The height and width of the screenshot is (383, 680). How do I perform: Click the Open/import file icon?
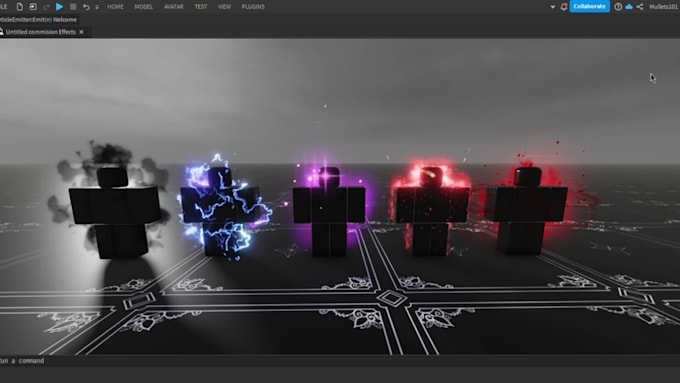[33, 7]
